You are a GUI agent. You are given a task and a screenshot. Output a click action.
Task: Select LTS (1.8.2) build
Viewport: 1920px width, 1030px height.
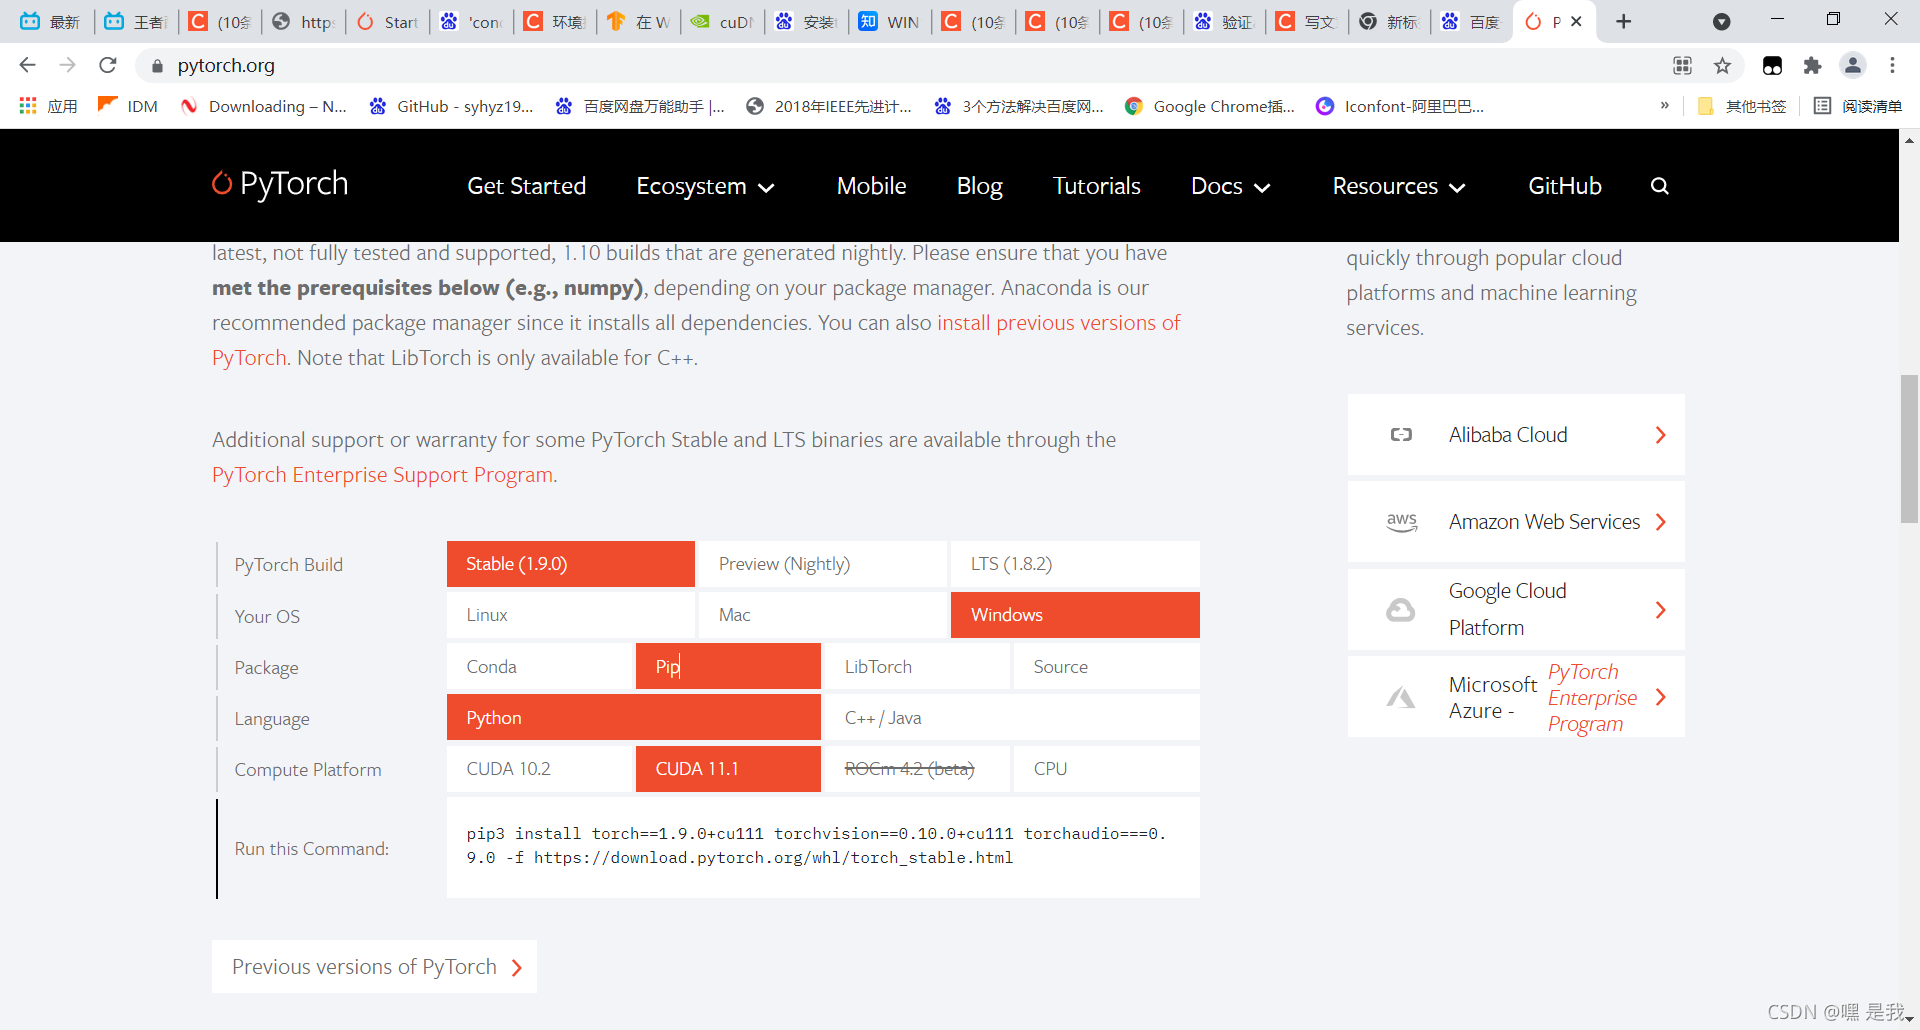[x=1075, y=564]
